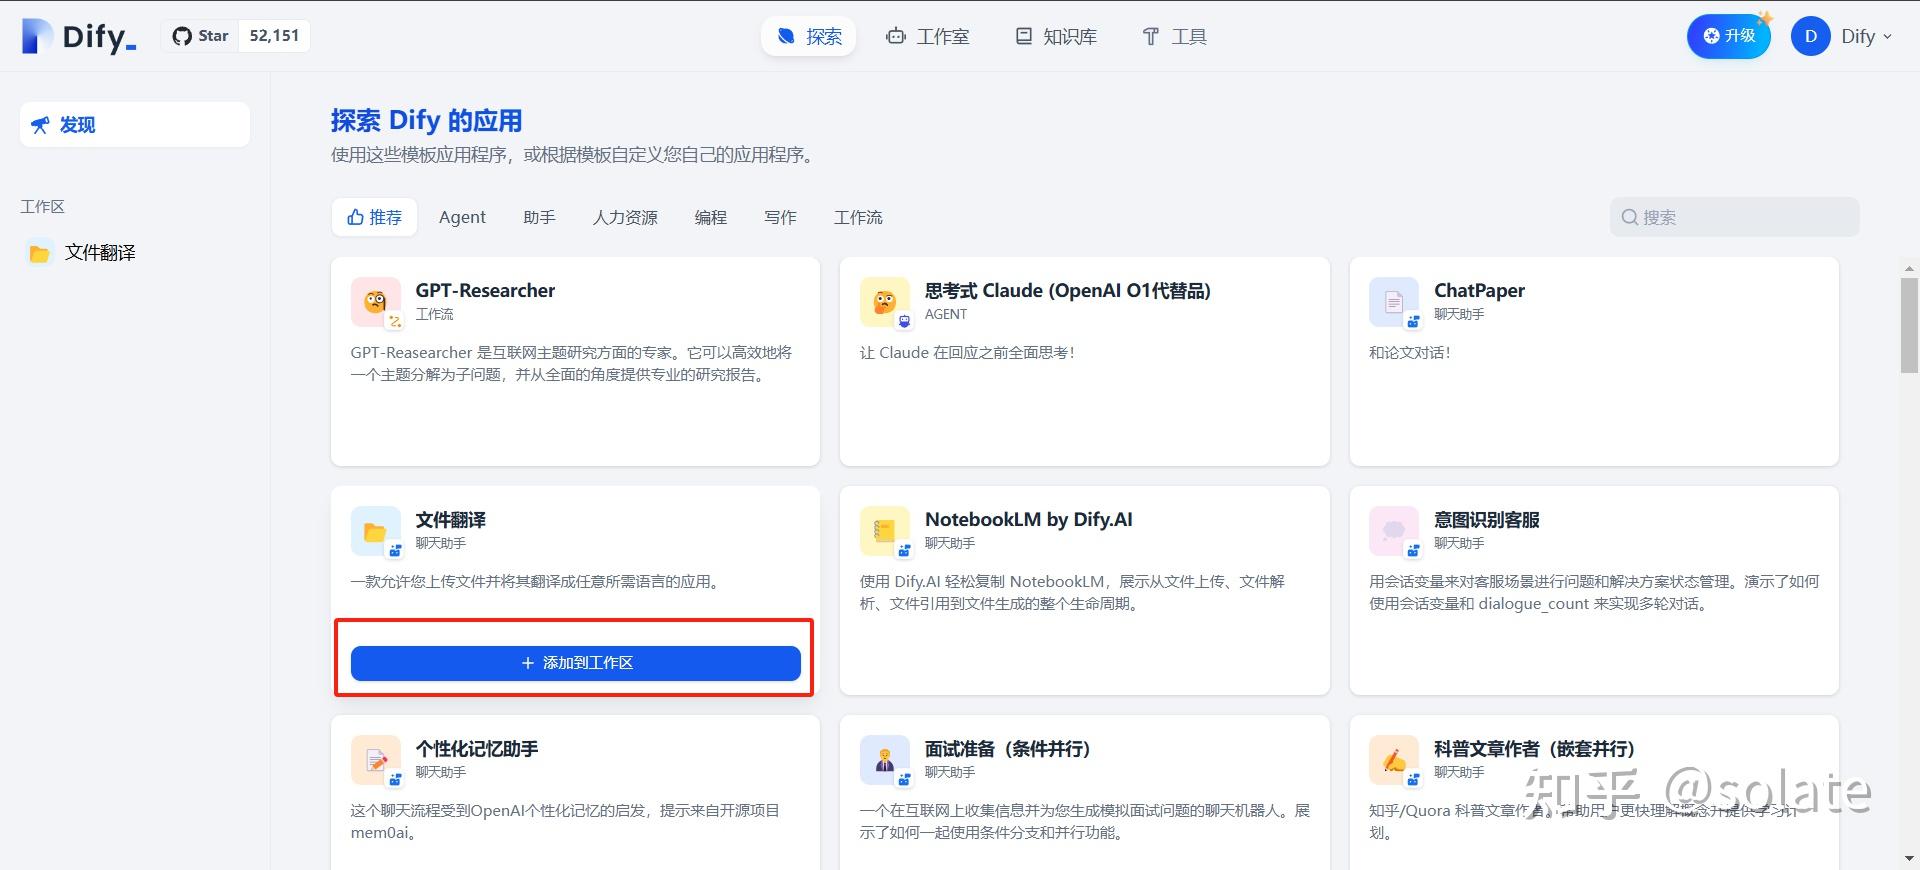Click the scrollbar down arrow
This screenshot has height=870, width=1920.
click(1909, 858)
